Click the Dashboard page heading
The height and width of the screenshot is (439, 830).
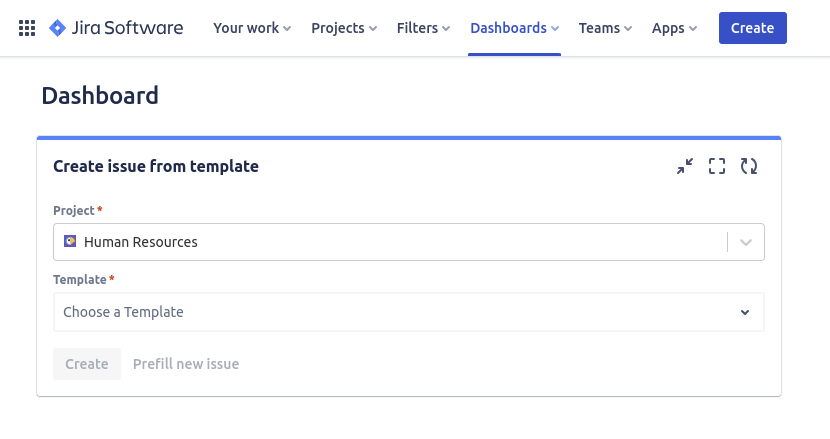(x=100, y=96)
